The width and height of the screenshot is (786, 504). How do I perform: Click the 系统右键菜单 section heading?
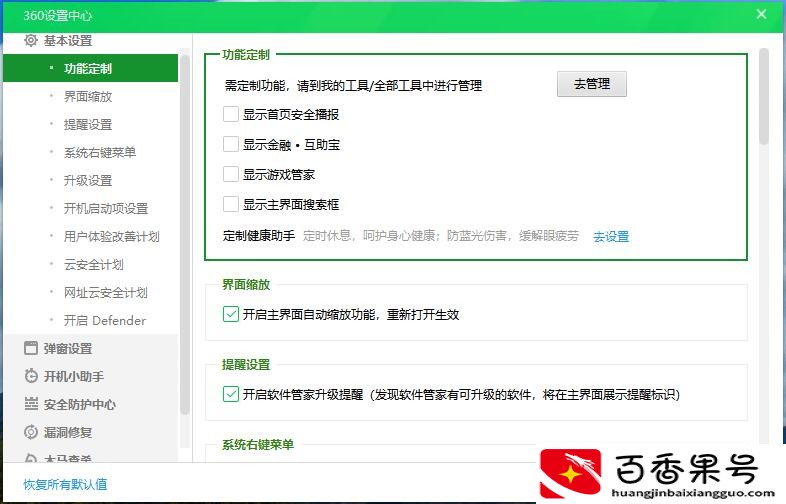click(258, 444)
